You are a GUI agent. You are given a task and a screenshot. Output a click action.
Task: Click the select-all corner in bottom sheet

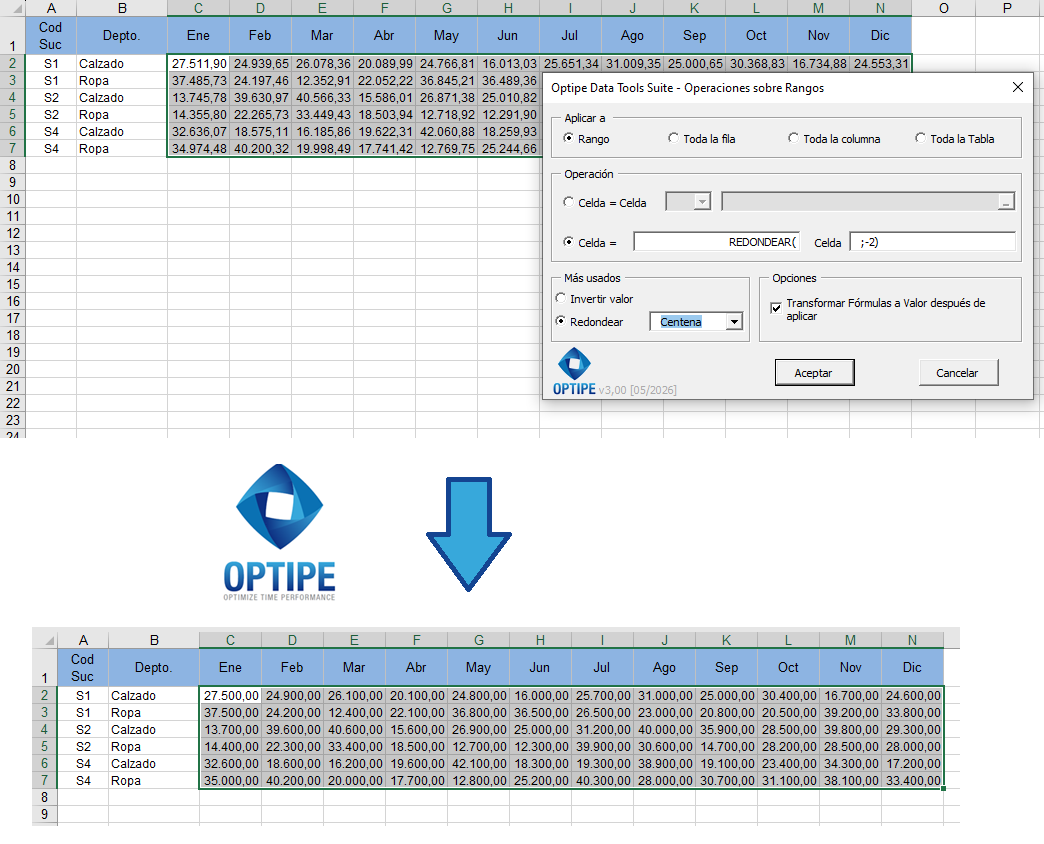(45, 640)
